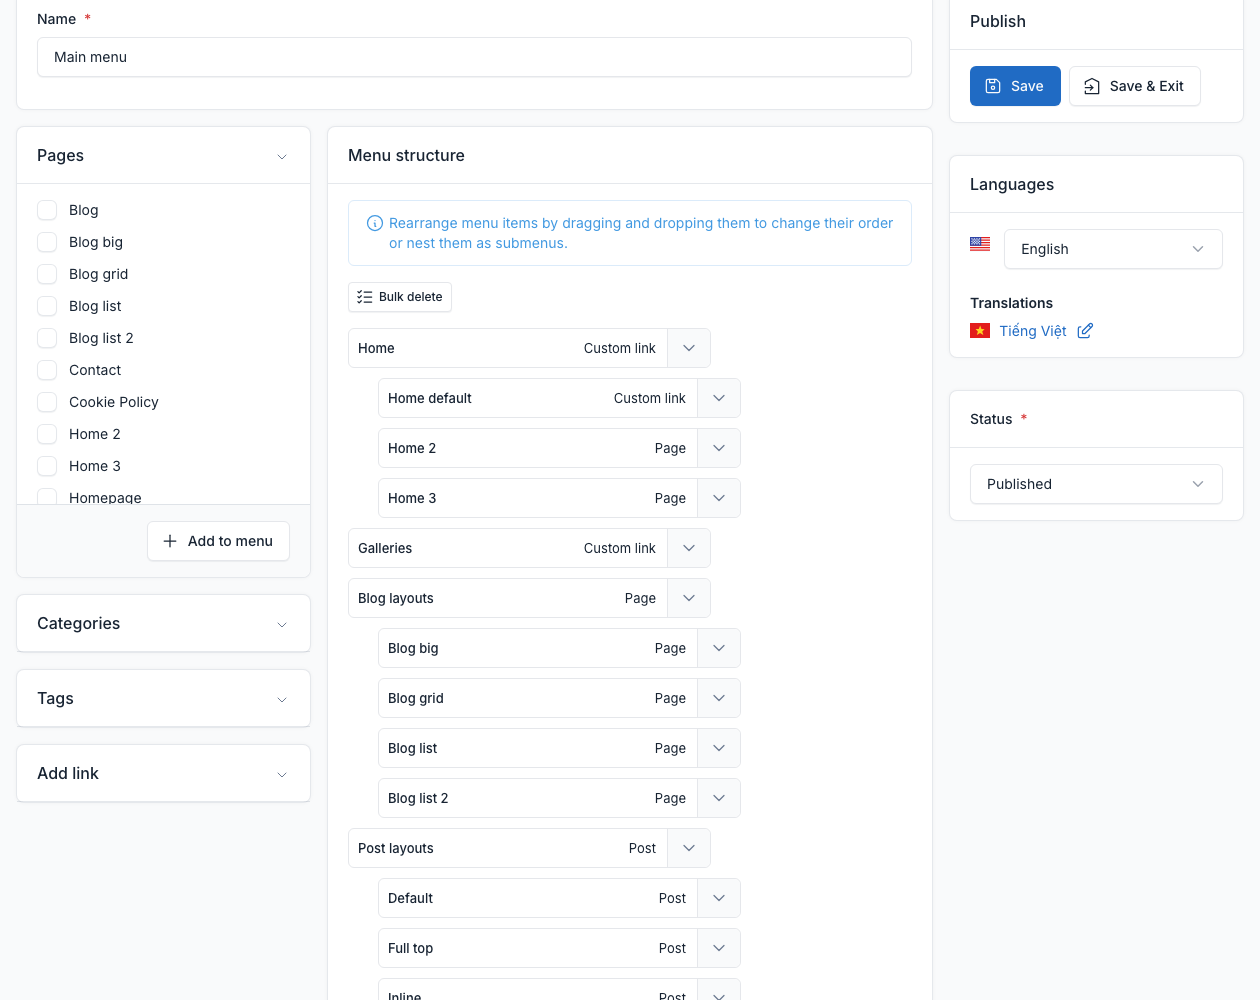1260x1000 pixels.
Task: Tick the Blog list page checkbox
Action: (47, 306)
